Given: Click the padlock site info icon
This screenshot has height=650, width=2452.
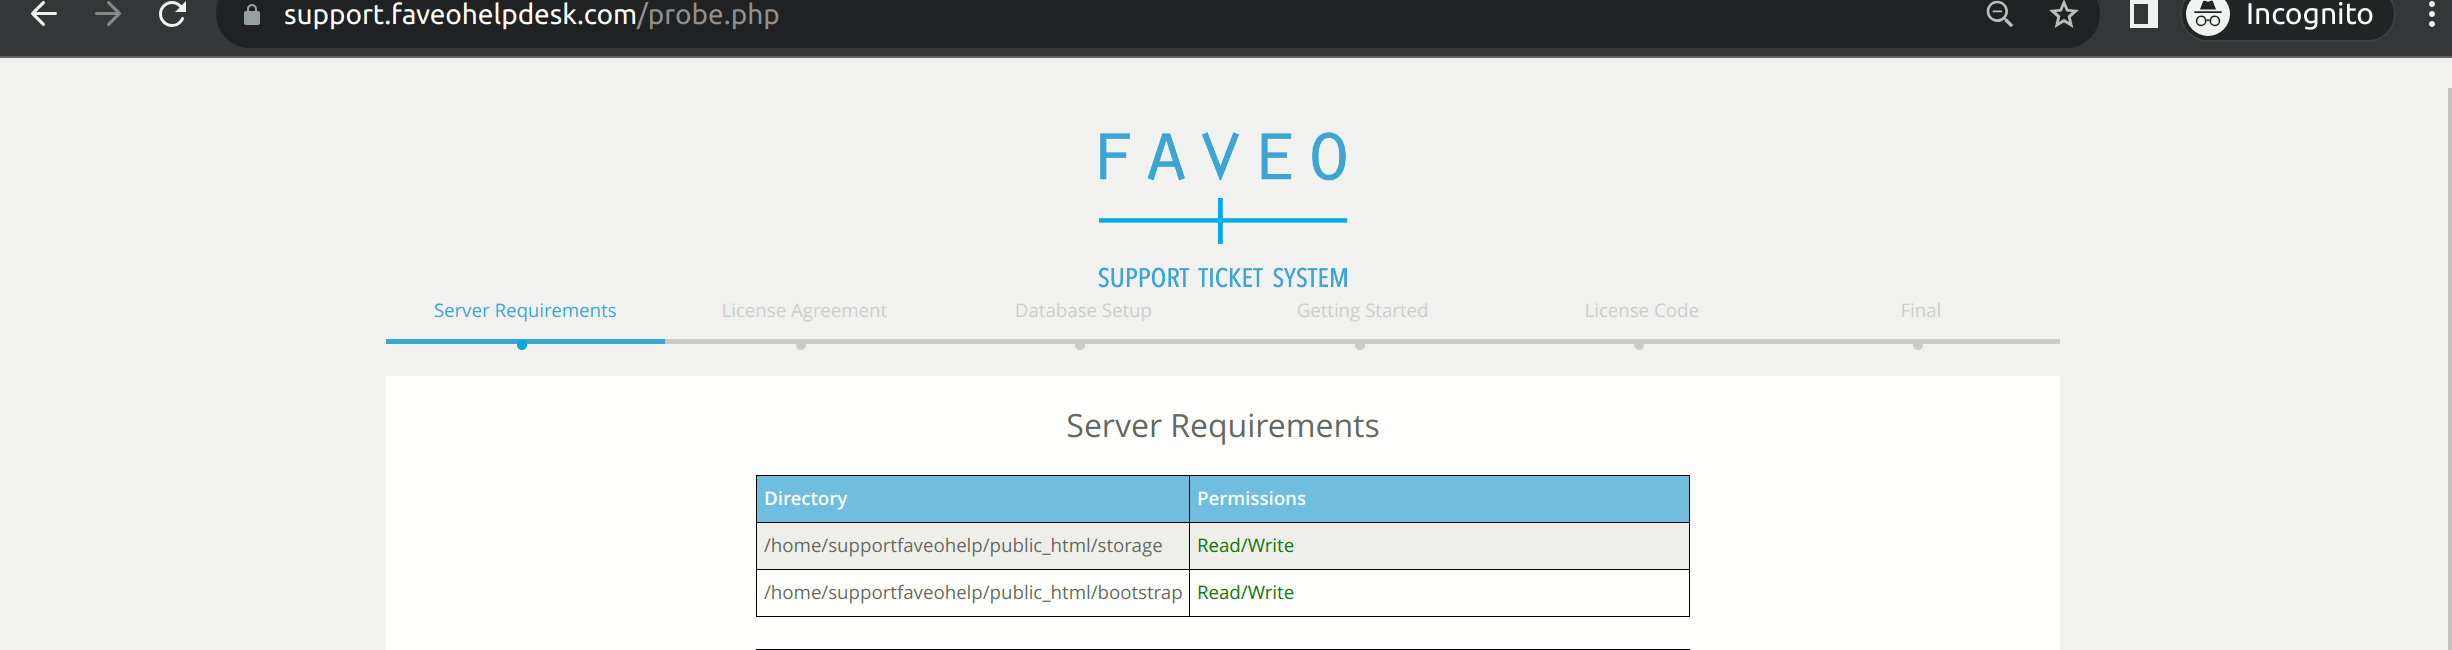Looking at the screenshot, I should [x=252, y=15].
